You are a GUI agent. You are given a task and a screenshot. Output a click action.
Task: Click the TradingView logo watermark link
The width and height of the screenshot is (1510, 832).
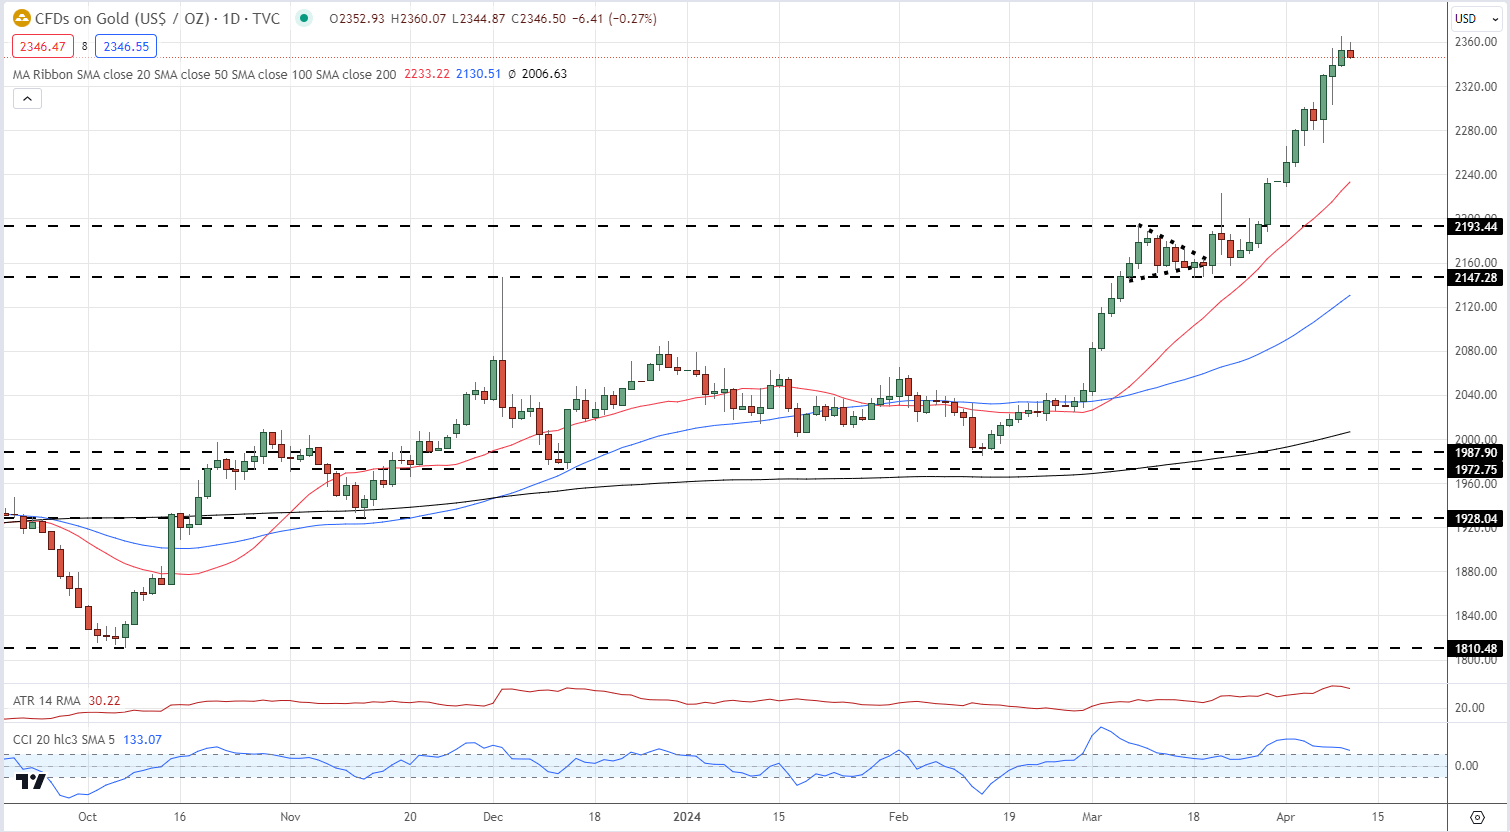point(31,781)
